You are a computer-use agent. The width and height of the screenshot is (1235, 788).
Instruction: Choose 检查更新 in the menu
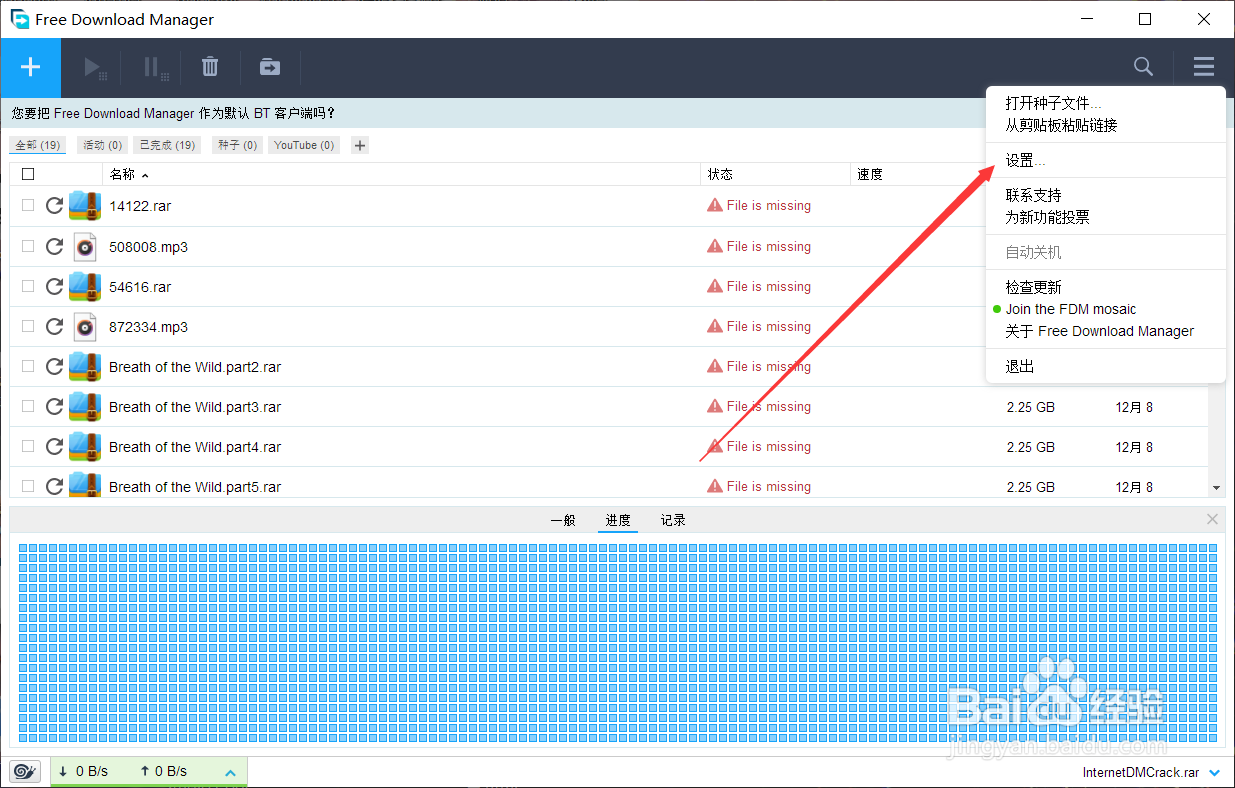point(1033,287)
